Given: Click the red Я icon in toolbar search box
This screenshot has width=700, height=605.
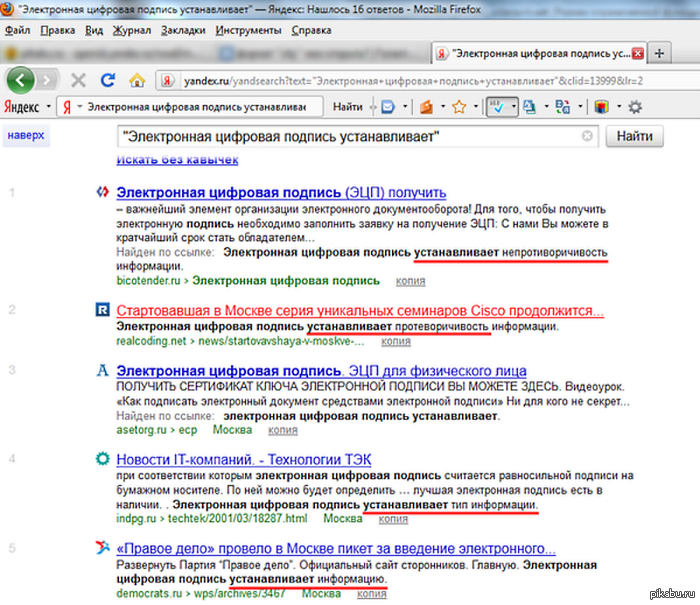Looking at the screenshot, I should click(x=67, y=107).
